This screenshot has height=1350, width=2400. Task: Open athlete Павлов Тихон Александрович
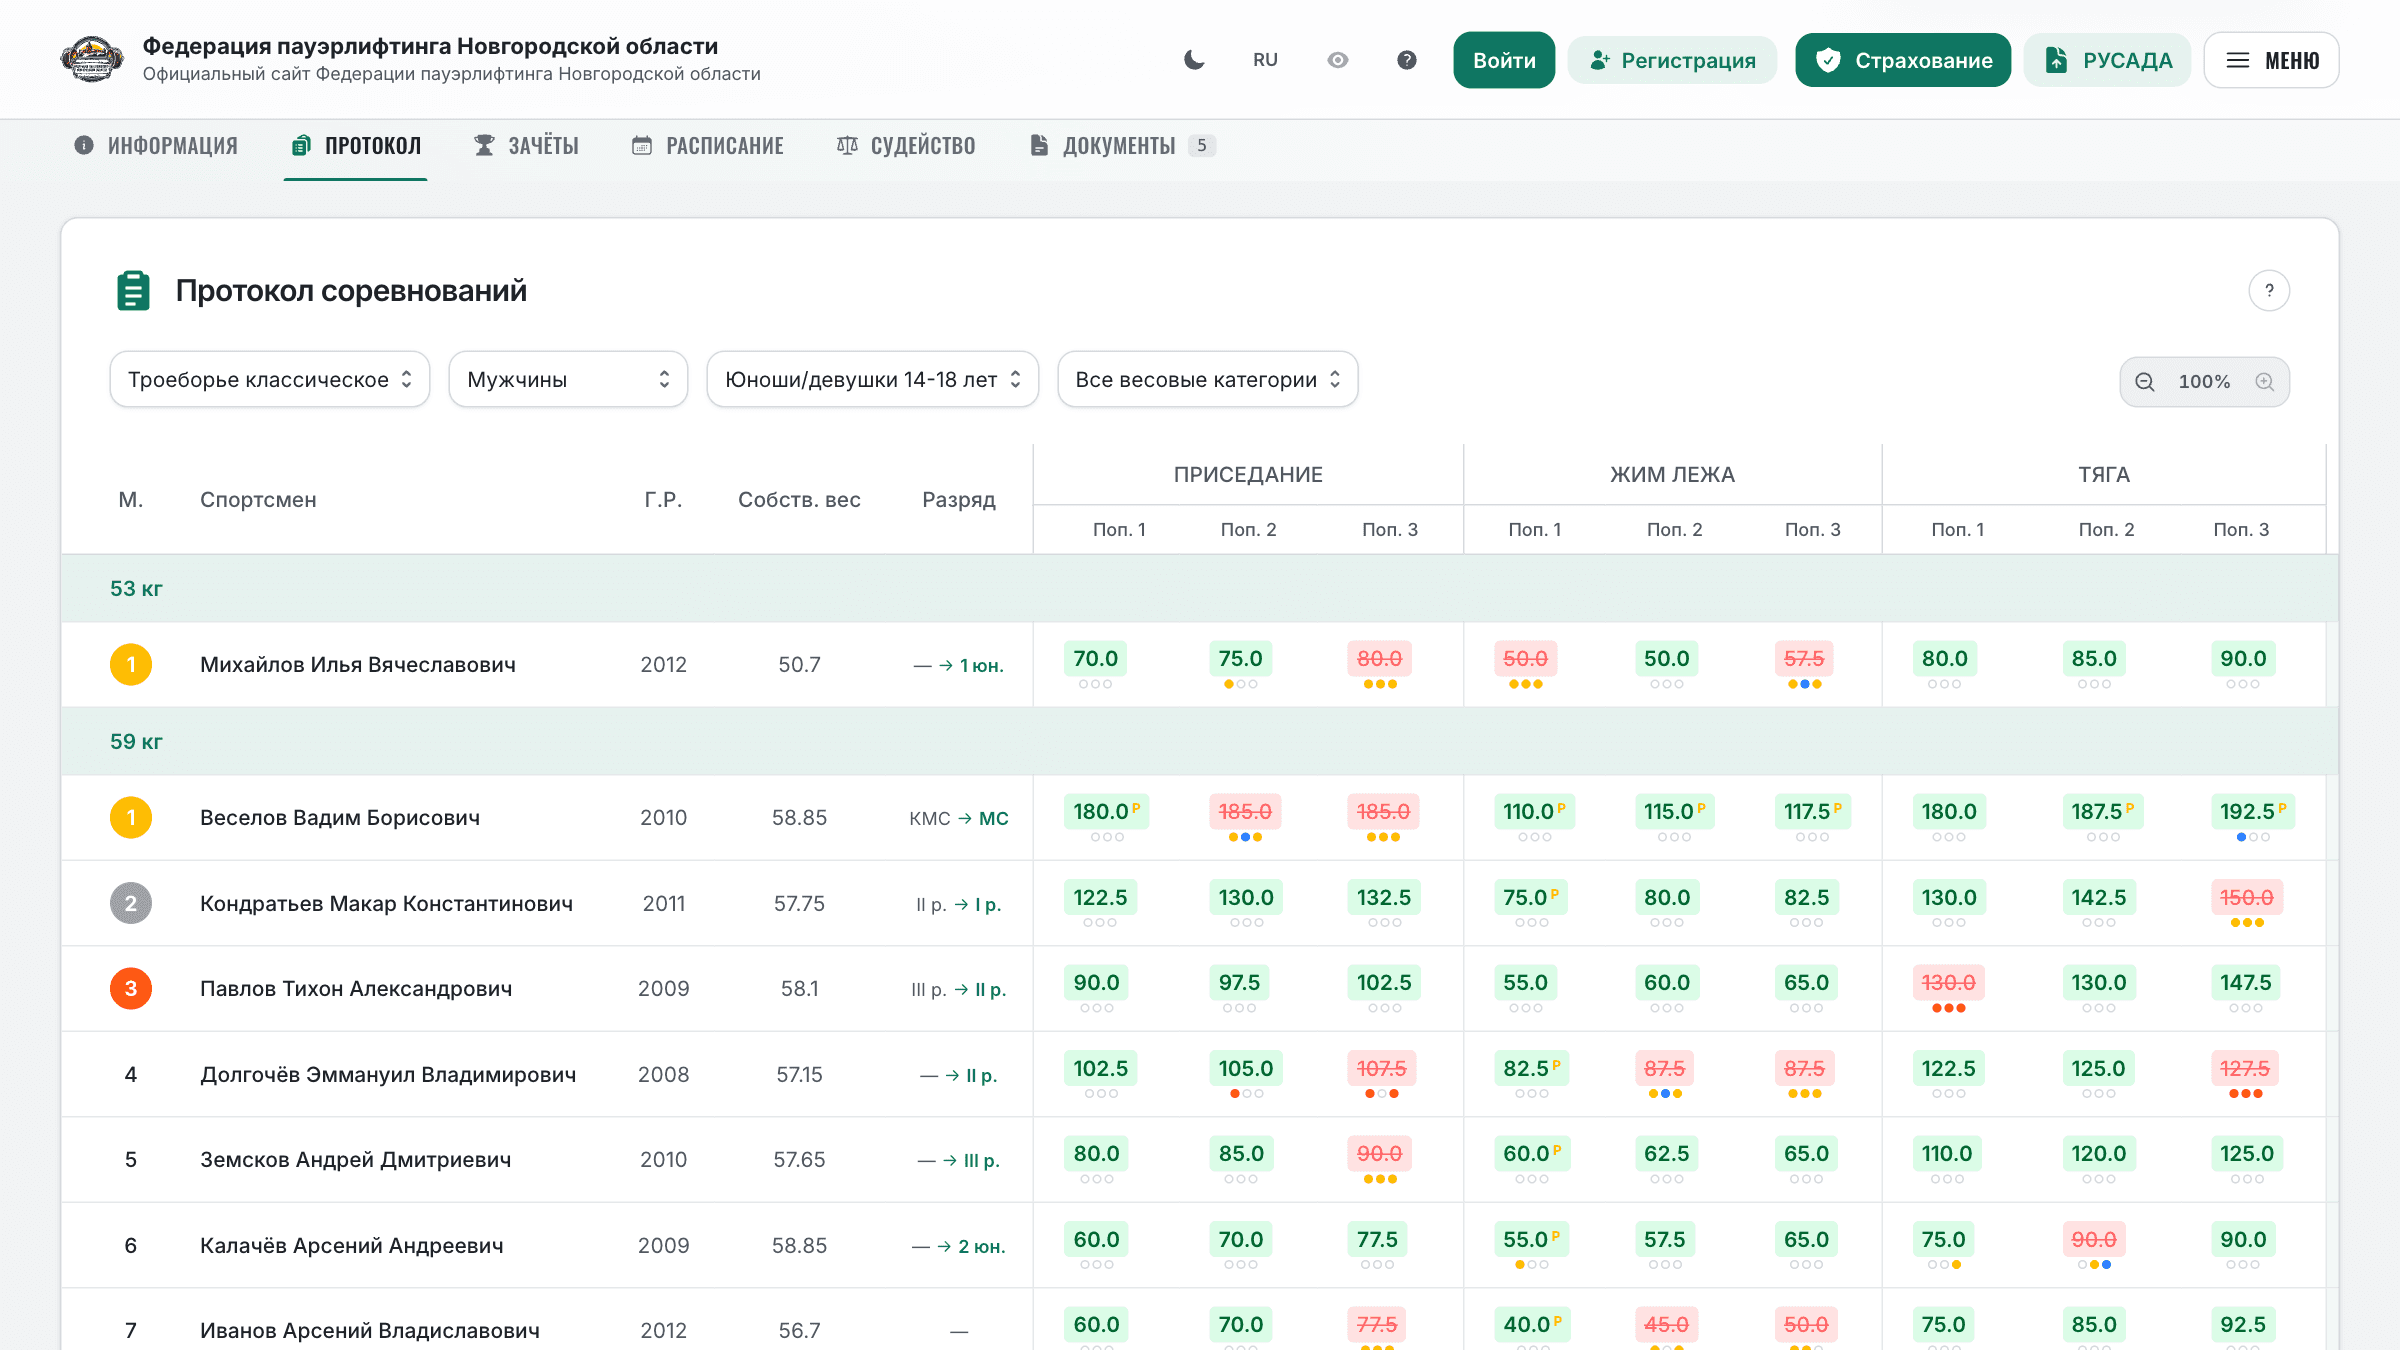(x=356, y=989)
